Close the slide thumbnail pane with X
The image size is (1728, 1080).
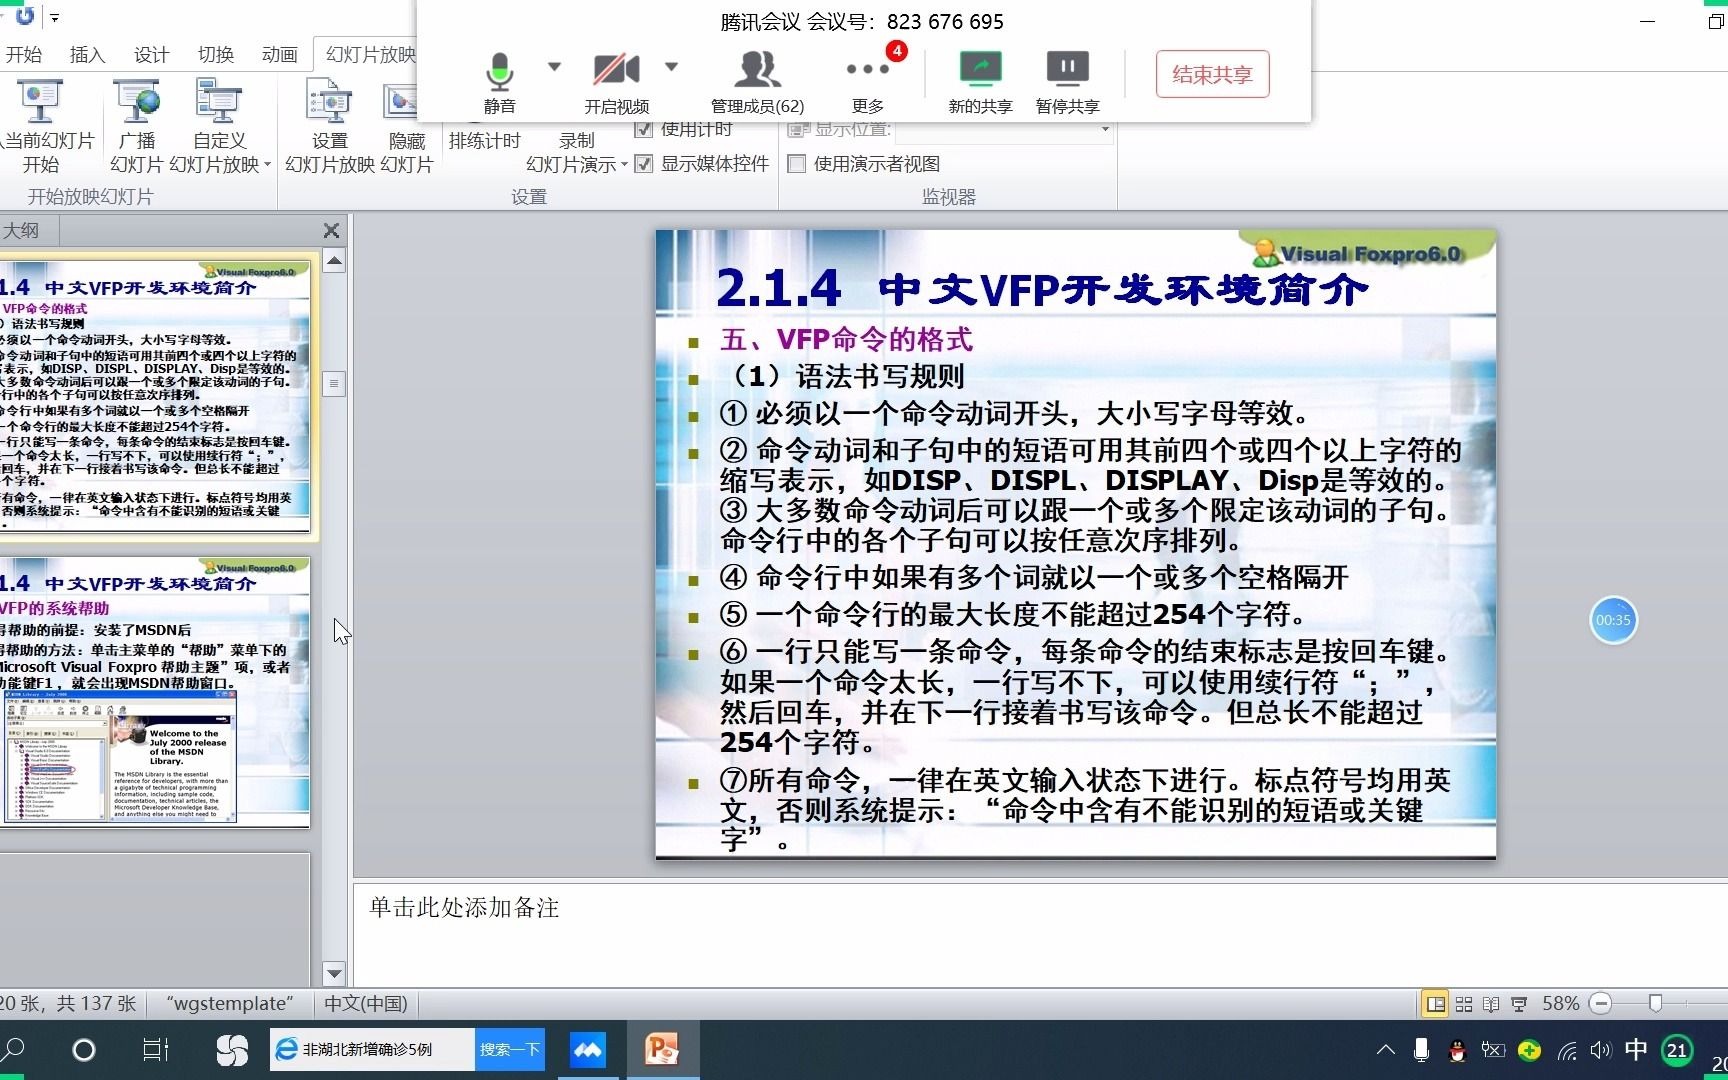point(331,231)
